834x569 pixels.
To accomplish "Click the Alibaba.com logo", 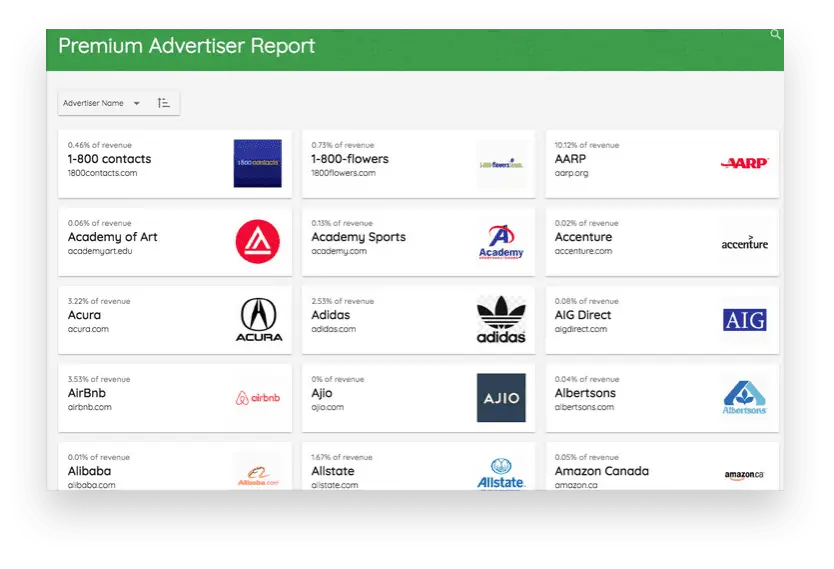I will tap(258, 476).
